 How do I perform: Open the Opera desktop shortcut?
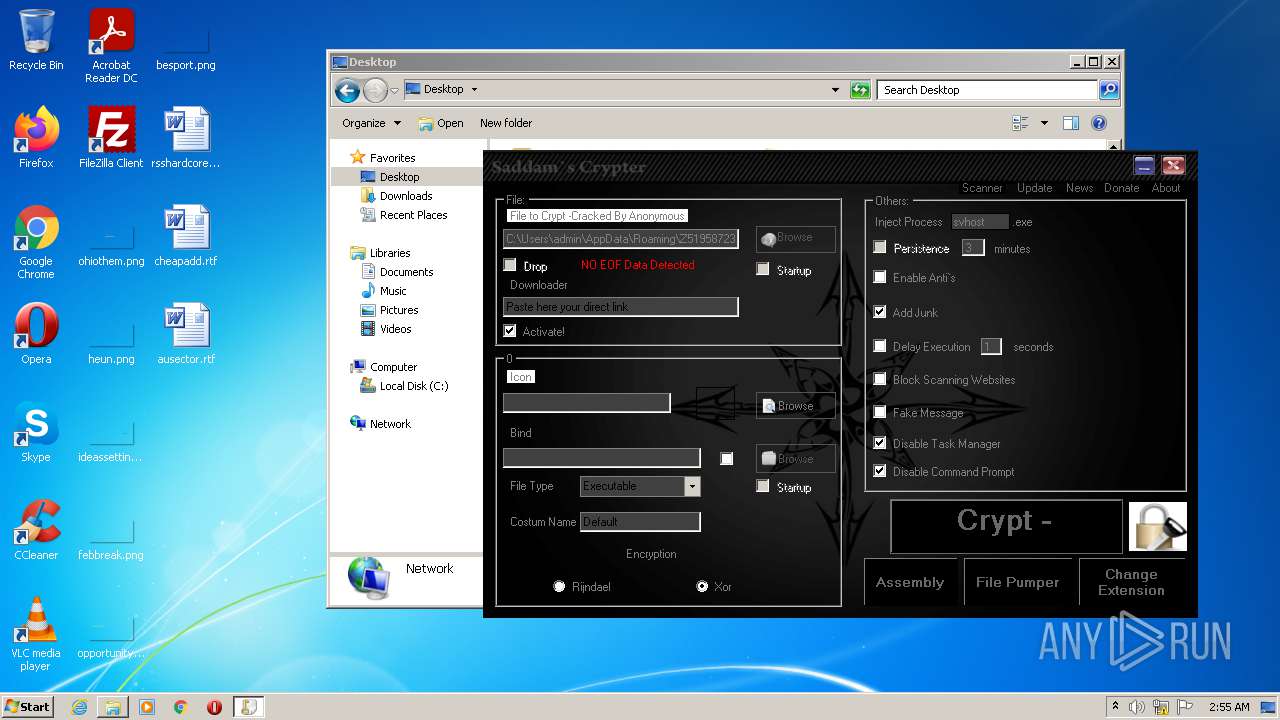(36, 334)
